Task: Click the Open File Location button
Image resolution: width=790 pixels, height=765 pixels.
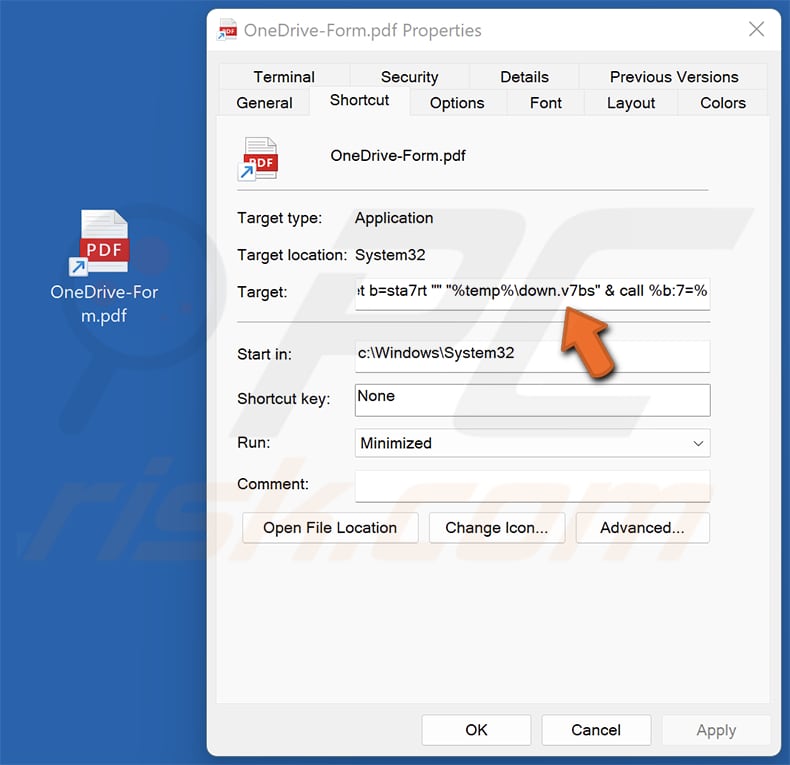Action: pyautogui.click(x=330, y=528)
